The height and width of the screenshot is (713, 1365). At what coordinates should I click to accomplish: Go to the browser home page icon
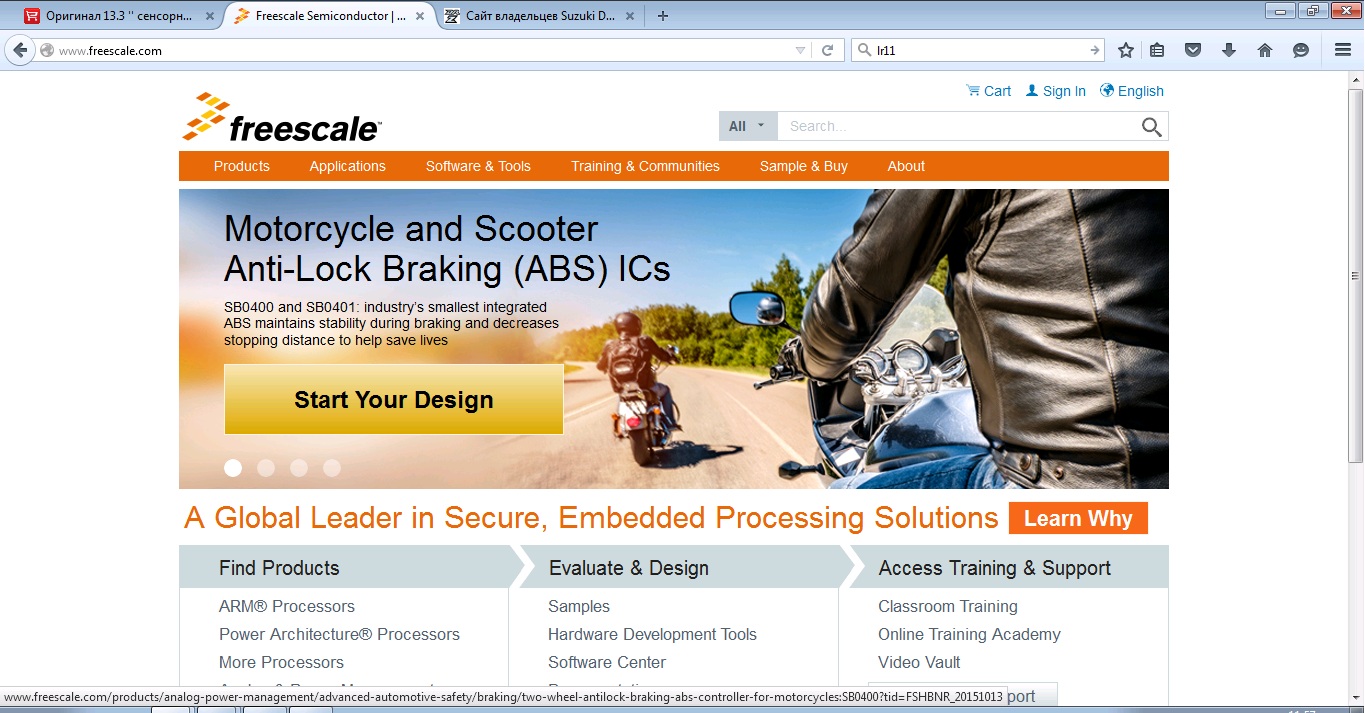coord(1265,50)
